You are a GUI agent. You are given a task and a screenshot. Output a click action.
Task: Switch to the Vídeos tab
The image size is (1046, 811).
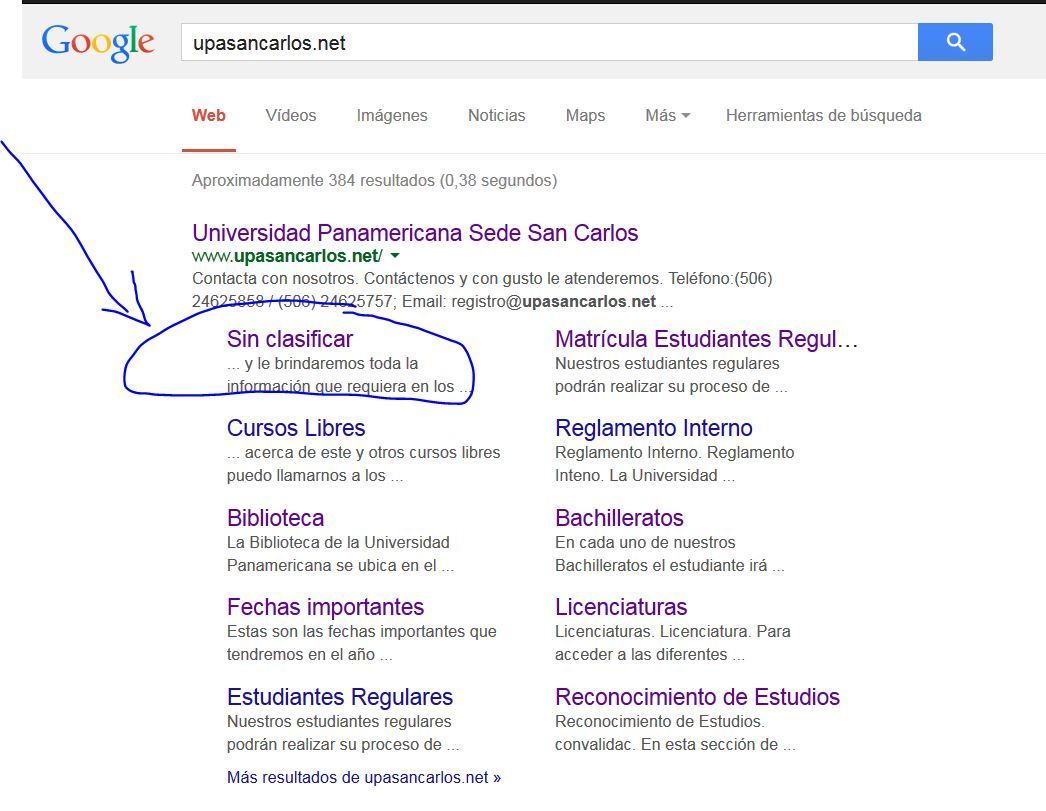(x=291, y=115)
